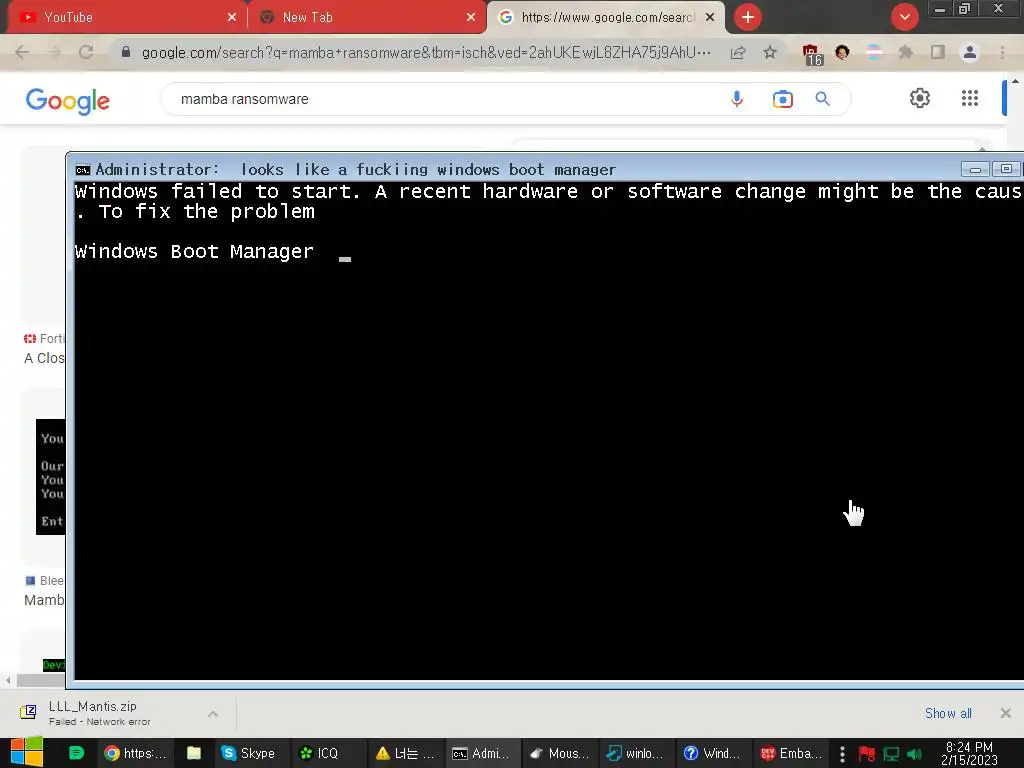Viewport: 1024px width, 768px height.
Task: Show hidden taskbar items dots
Action: click(842, 754)
